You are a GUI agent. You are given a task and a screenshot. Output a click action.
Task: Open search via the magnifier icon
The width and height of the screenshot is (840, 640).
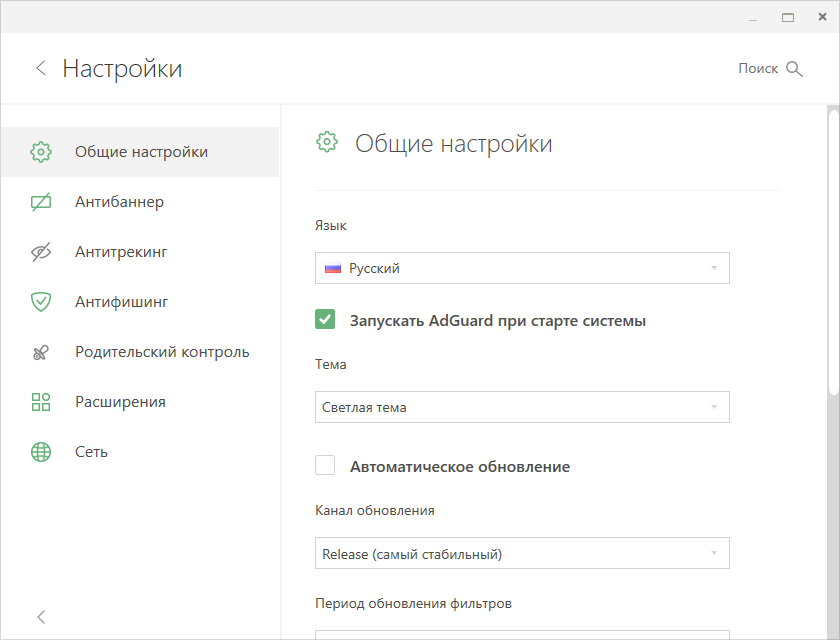pyautogui.click(x=795, y=68)
